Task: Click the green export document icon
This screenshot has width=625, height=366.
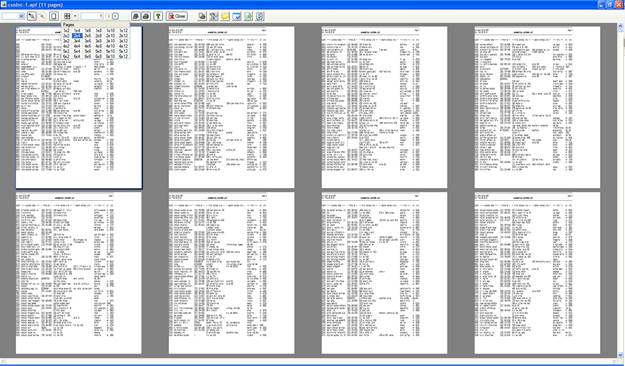Action: coord(248,16)
